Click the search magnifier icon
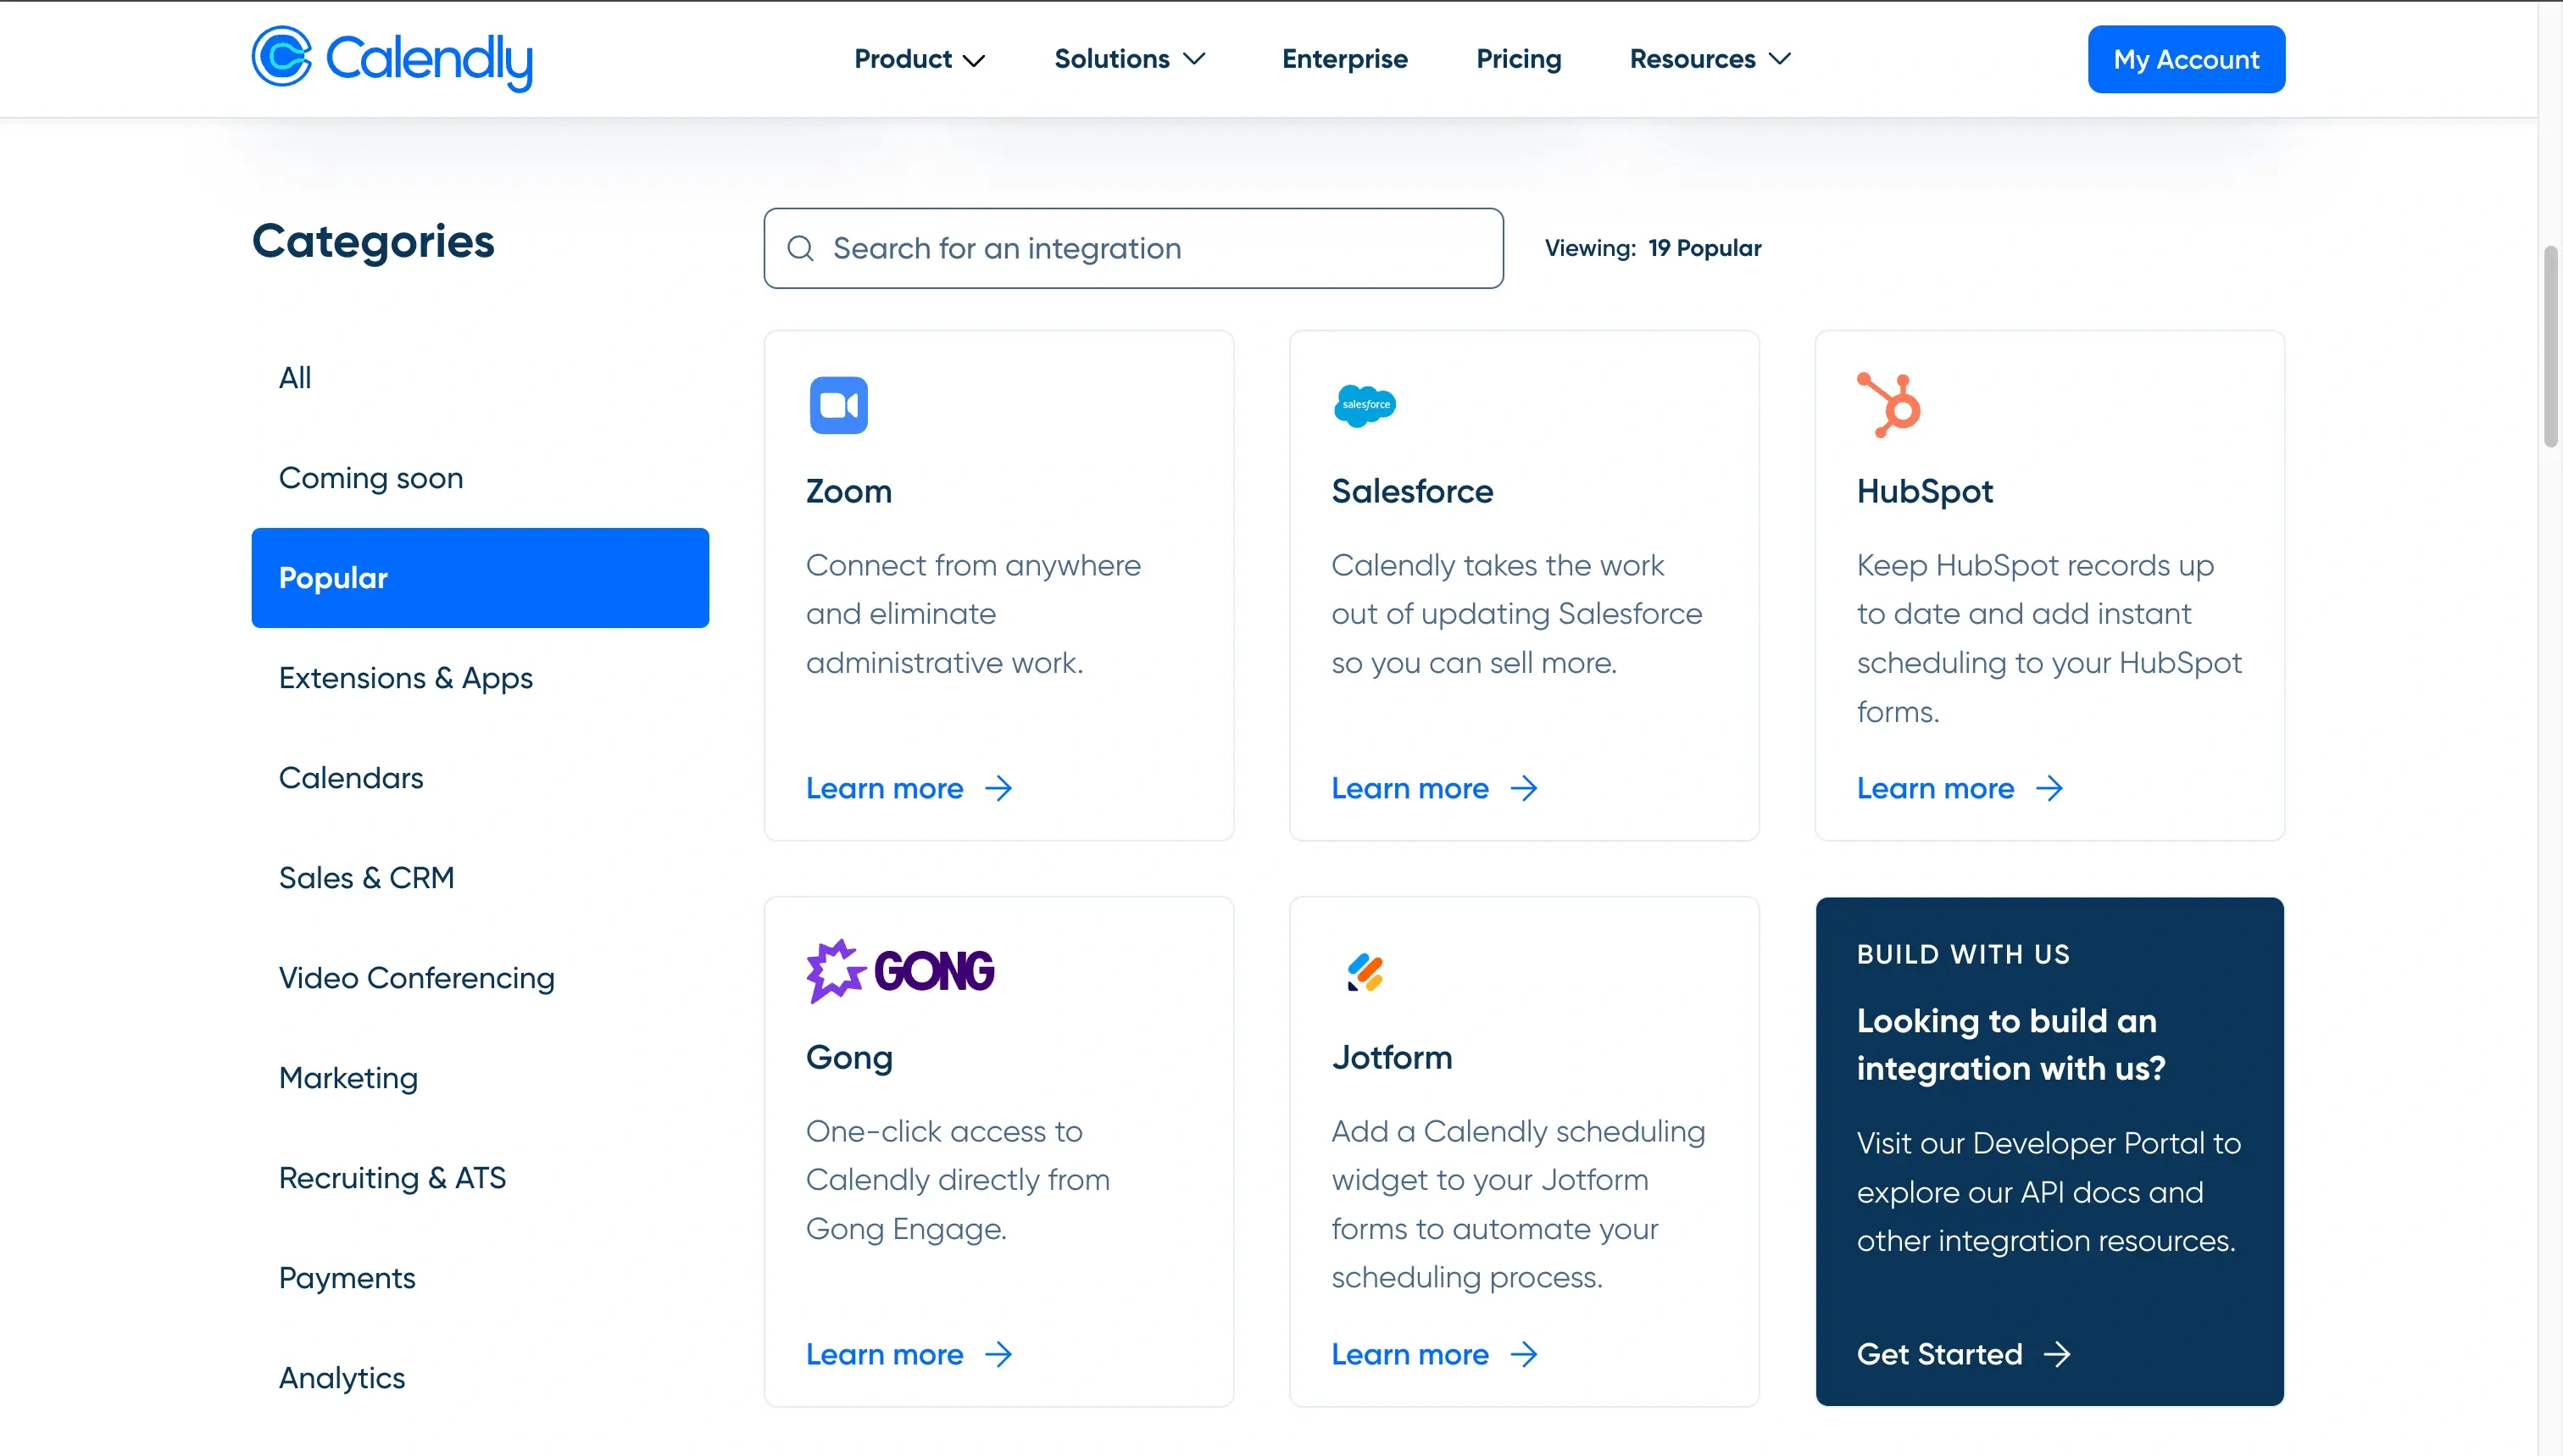 [x=801, y=248]
